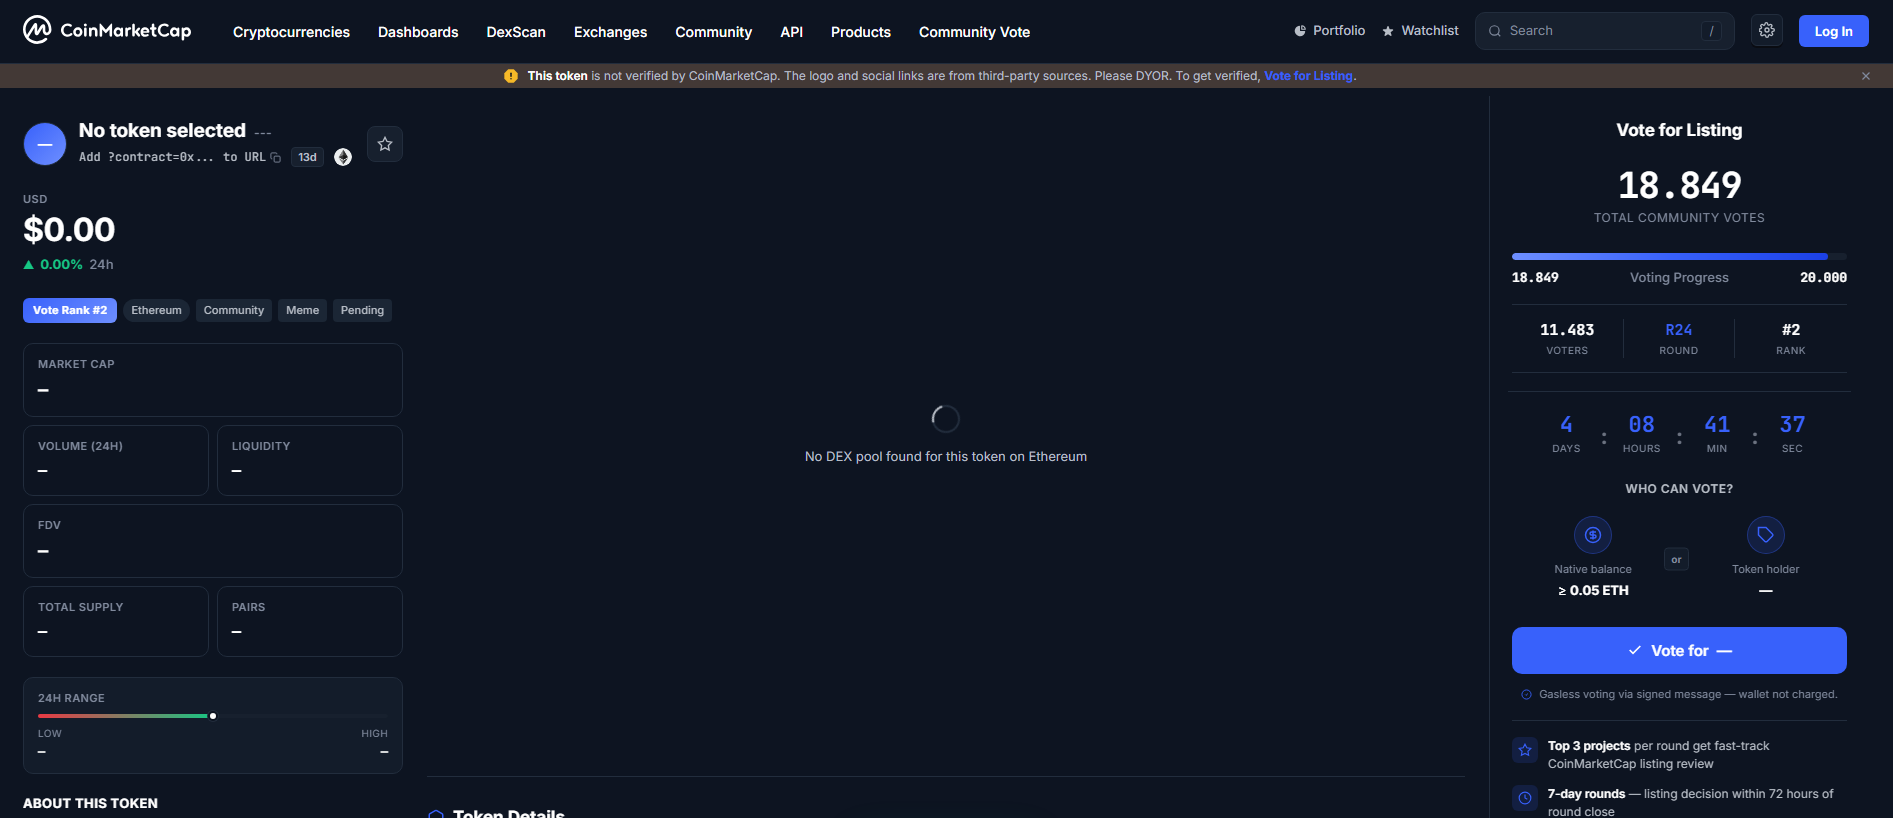Viewport: 1893px width, 818px height.
Task: Click the Vote Rank #2 badge
Action: [70, 310]
